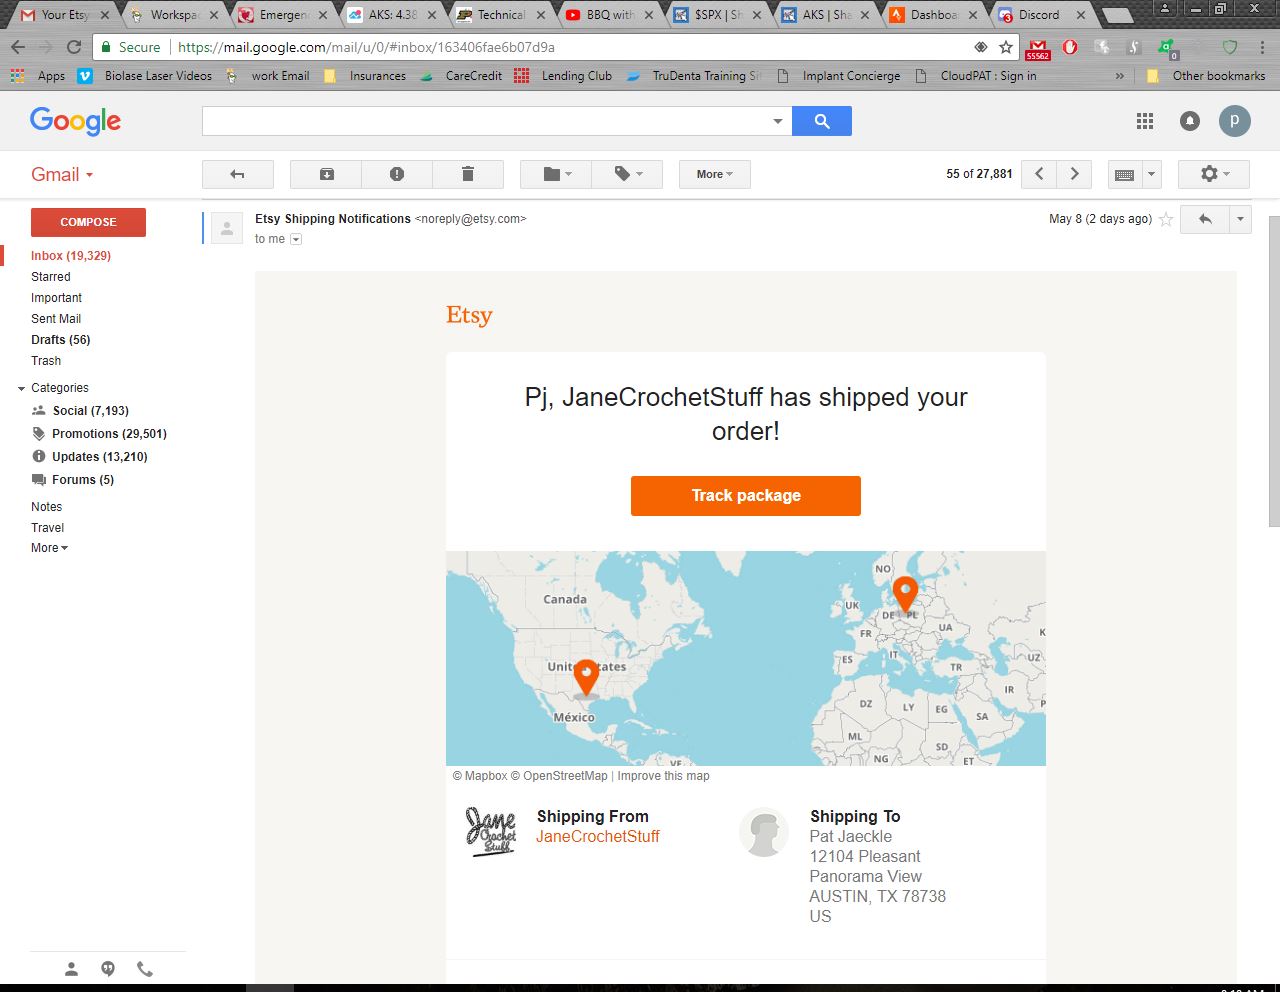Viewport: 1280px width, 992px height.
Task: Collapse the Categories section
Action: pyautogui.click(x=21, y=388)
